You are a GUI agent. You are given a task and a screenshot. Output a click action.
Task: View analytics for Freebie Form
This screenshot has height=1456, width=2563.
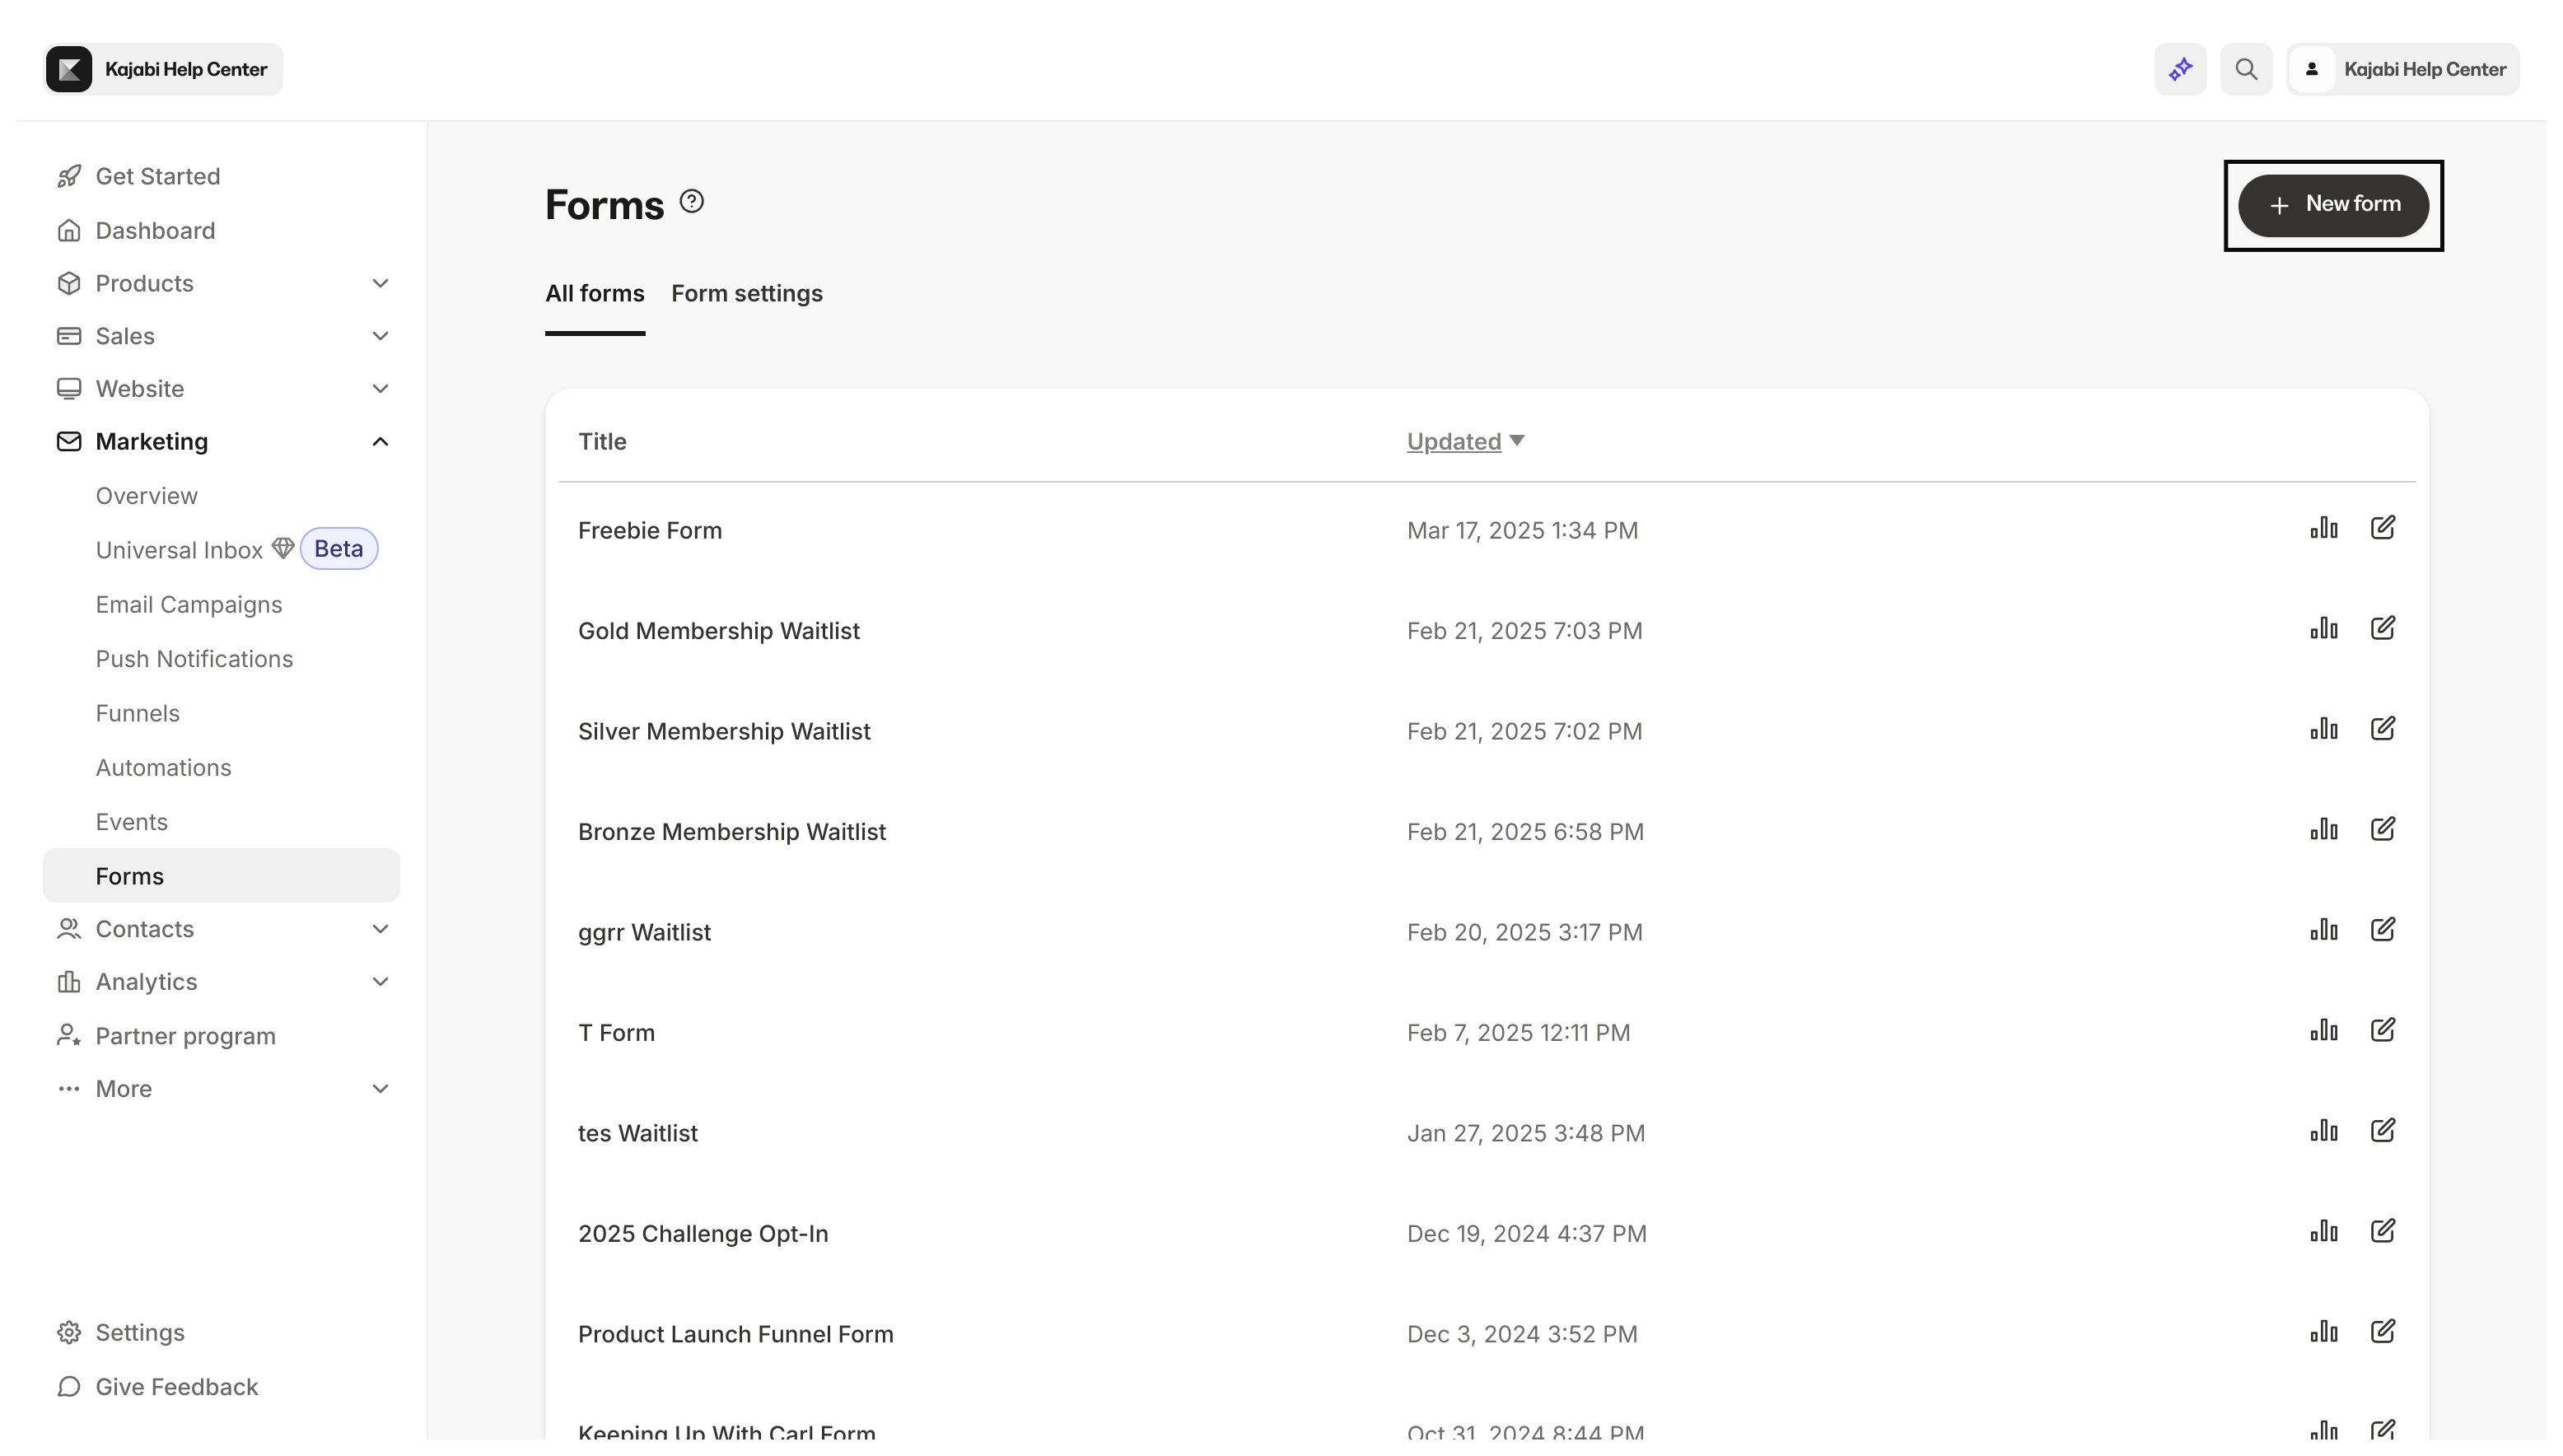pyautogui.click(x=2323, y=528)
